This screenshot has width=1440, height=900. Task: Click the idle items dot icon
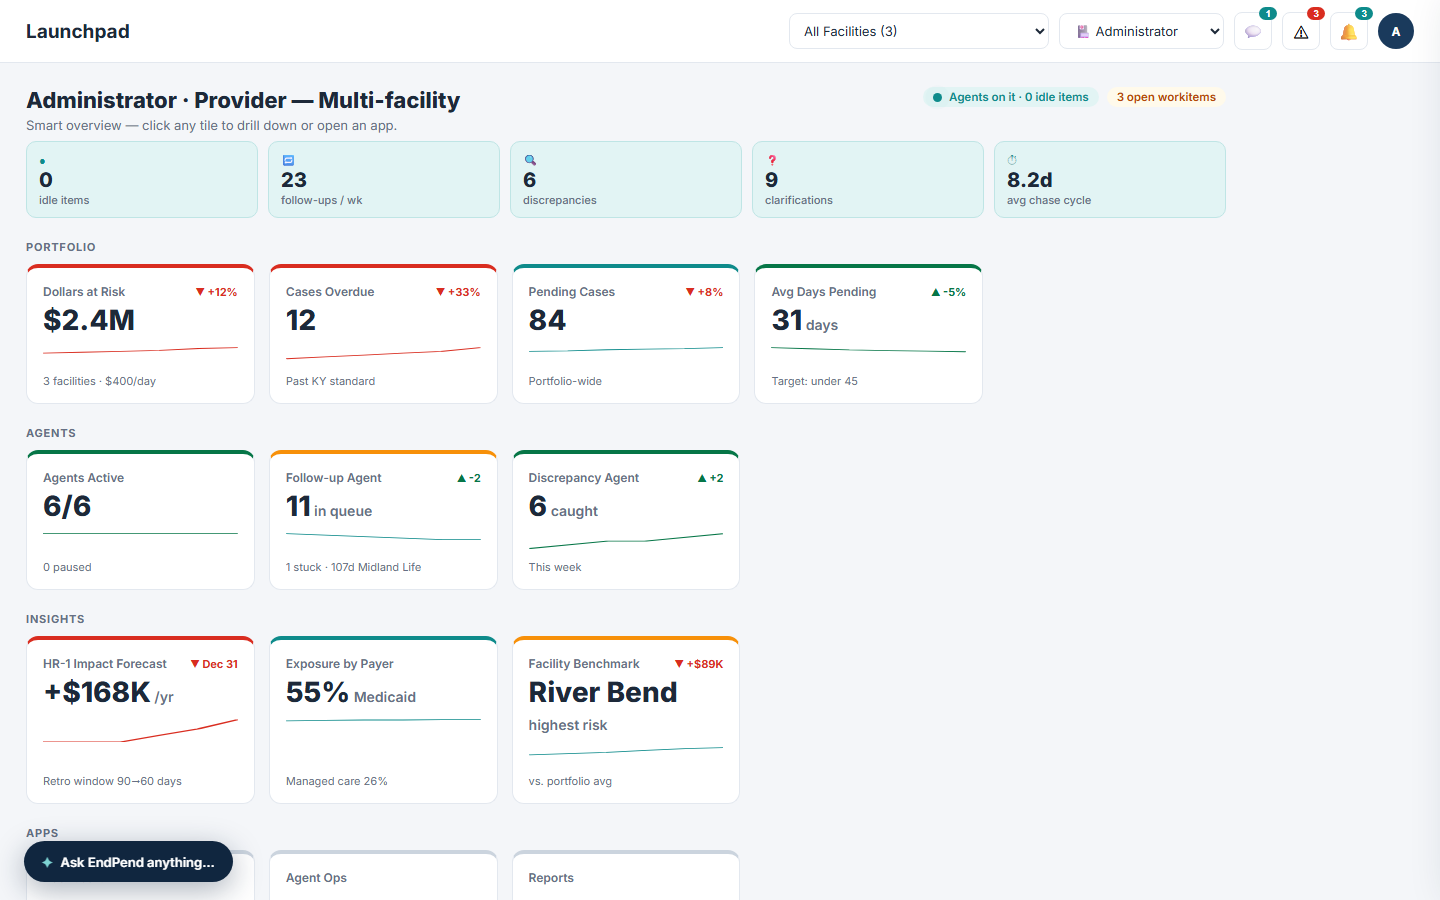pos(42,161)
